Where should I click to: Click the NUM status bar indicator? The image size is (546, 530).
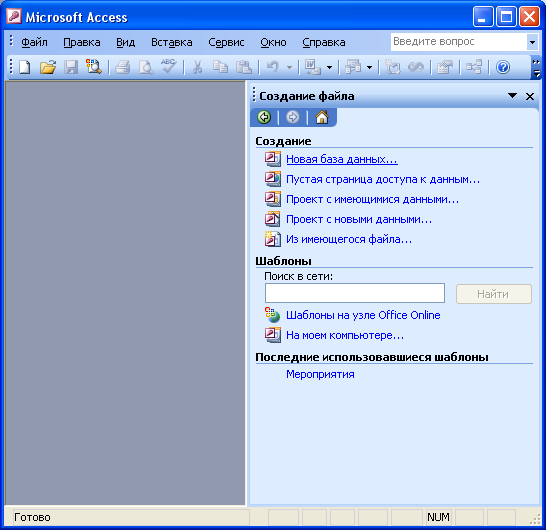tap(438, 517)
